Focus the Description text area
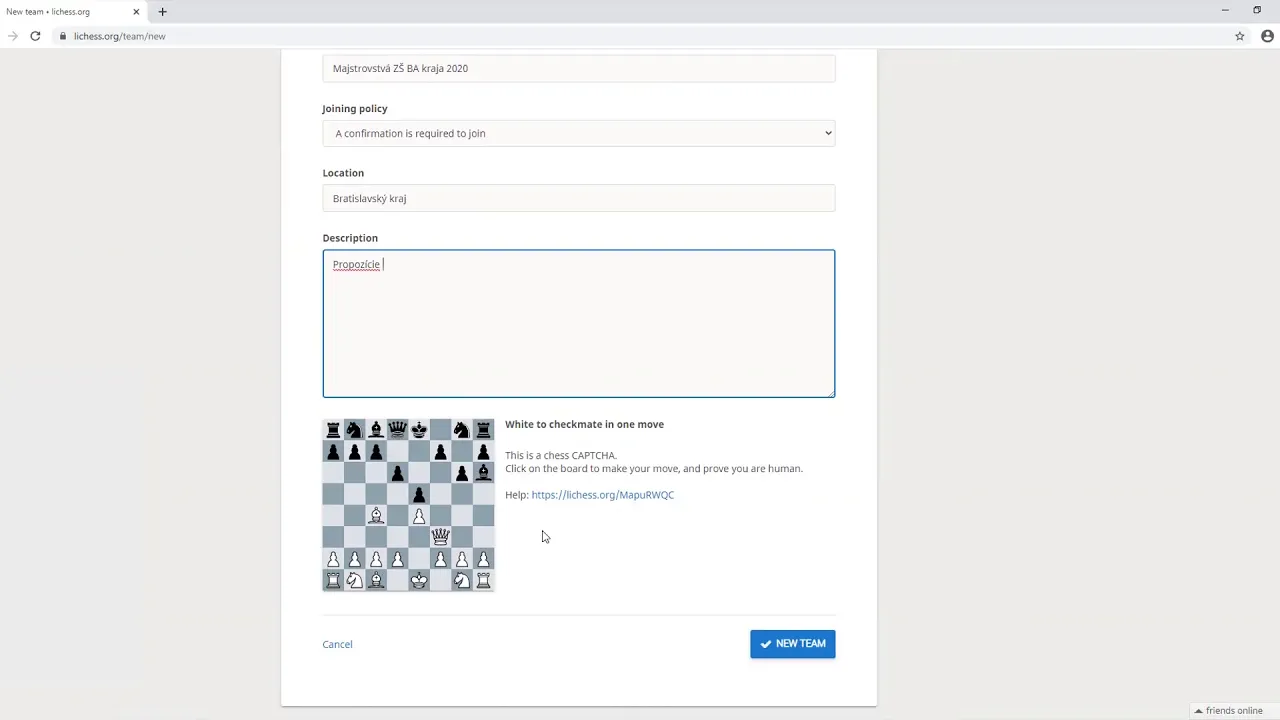The height and width of the screenshot is (720, 1280). pyautogui.click(x=579, y=324)
